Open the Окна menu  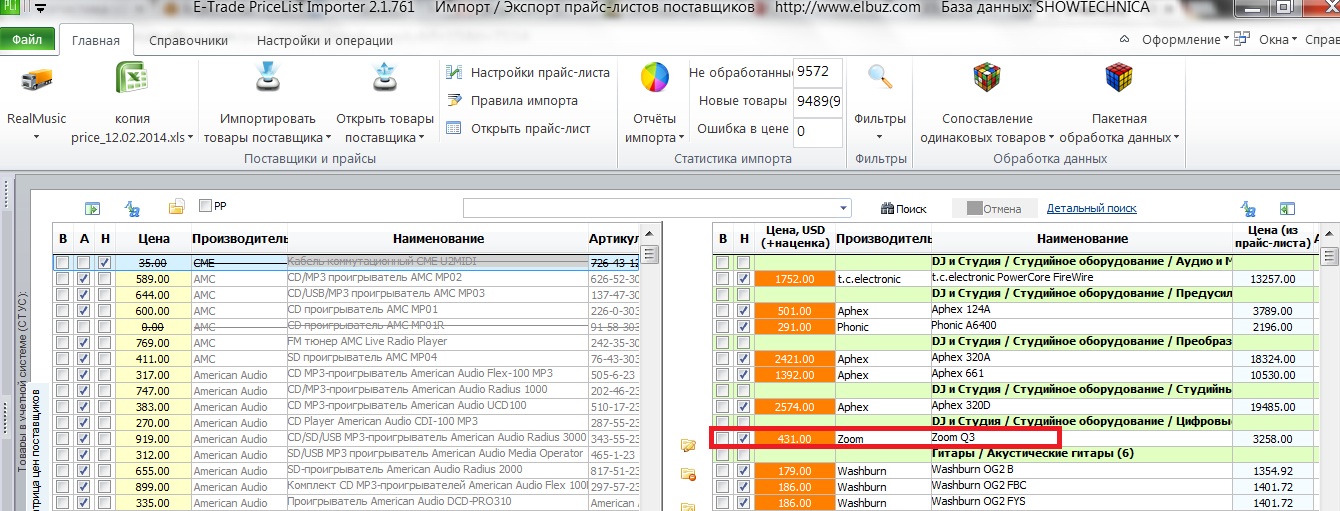pyautogui.click(x=1278, y=40)
